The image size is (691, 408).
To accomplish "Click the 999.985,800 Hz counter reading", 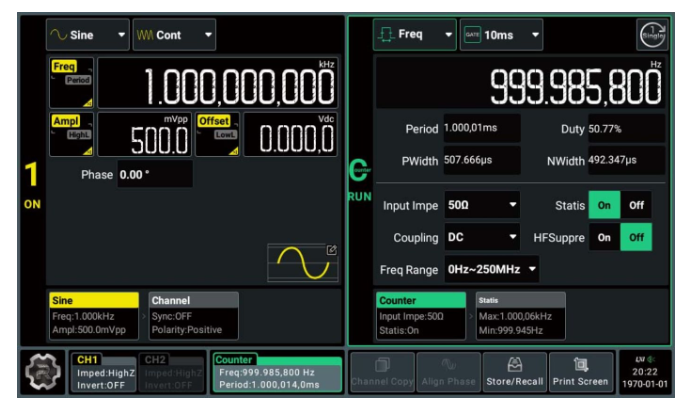I will 520,83.
